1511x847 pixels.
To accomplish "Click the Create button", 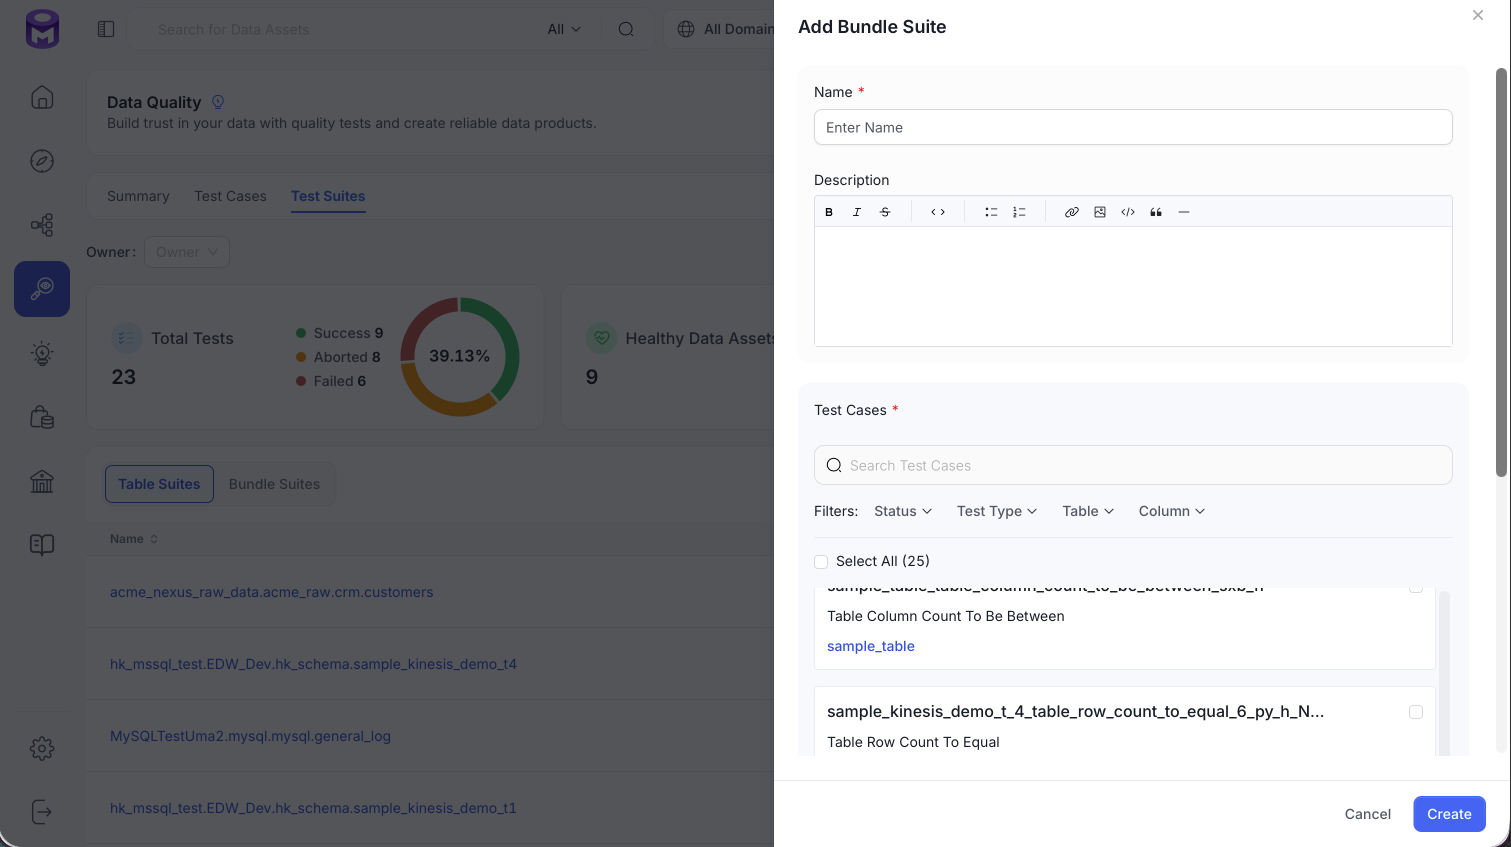I will pos(1449,814).
